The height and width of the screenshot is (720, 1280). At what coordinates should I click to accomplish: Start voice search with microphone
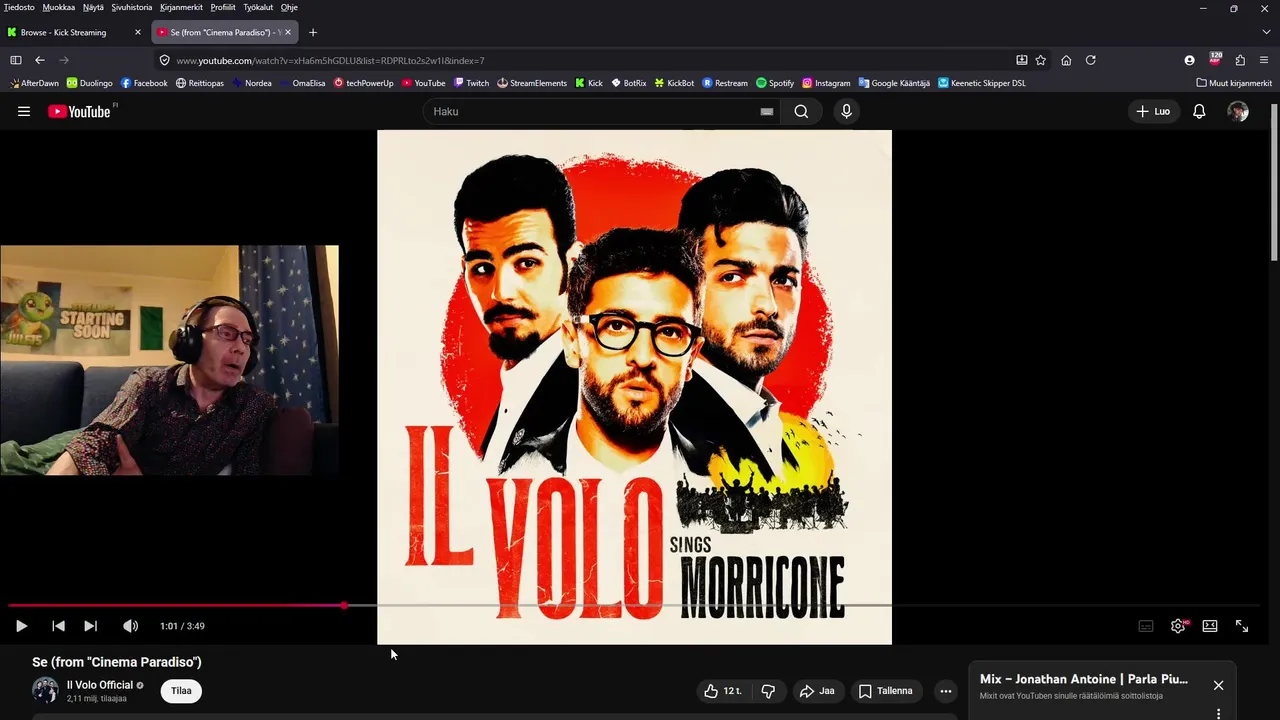(846, 111)
